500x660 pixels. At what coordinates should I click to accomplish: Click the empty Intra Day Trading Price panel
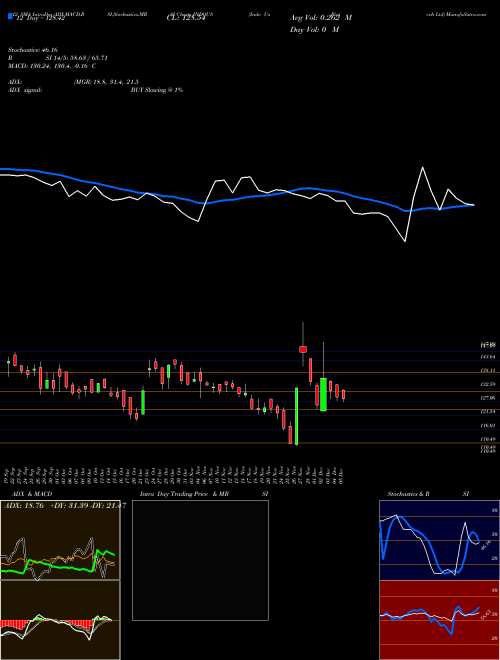tap(200, 560)
